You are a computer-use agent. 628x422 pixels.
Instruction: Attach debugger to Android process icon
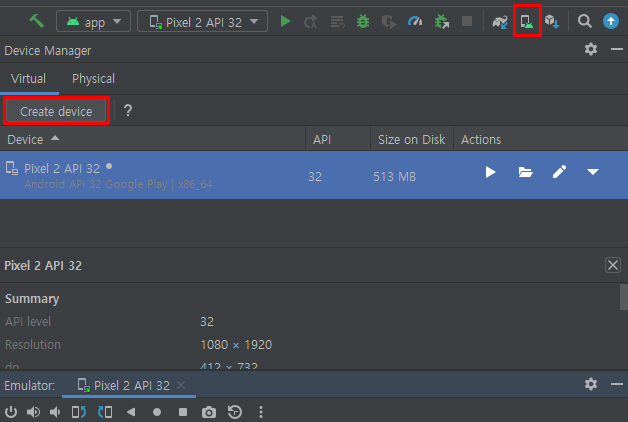coord(441,22)
